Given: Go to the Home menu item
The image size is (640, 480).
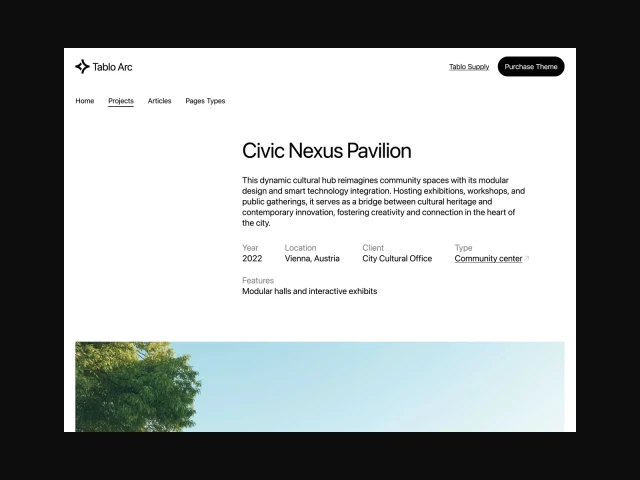Looking at the screenshot, I should coord(85,101).
